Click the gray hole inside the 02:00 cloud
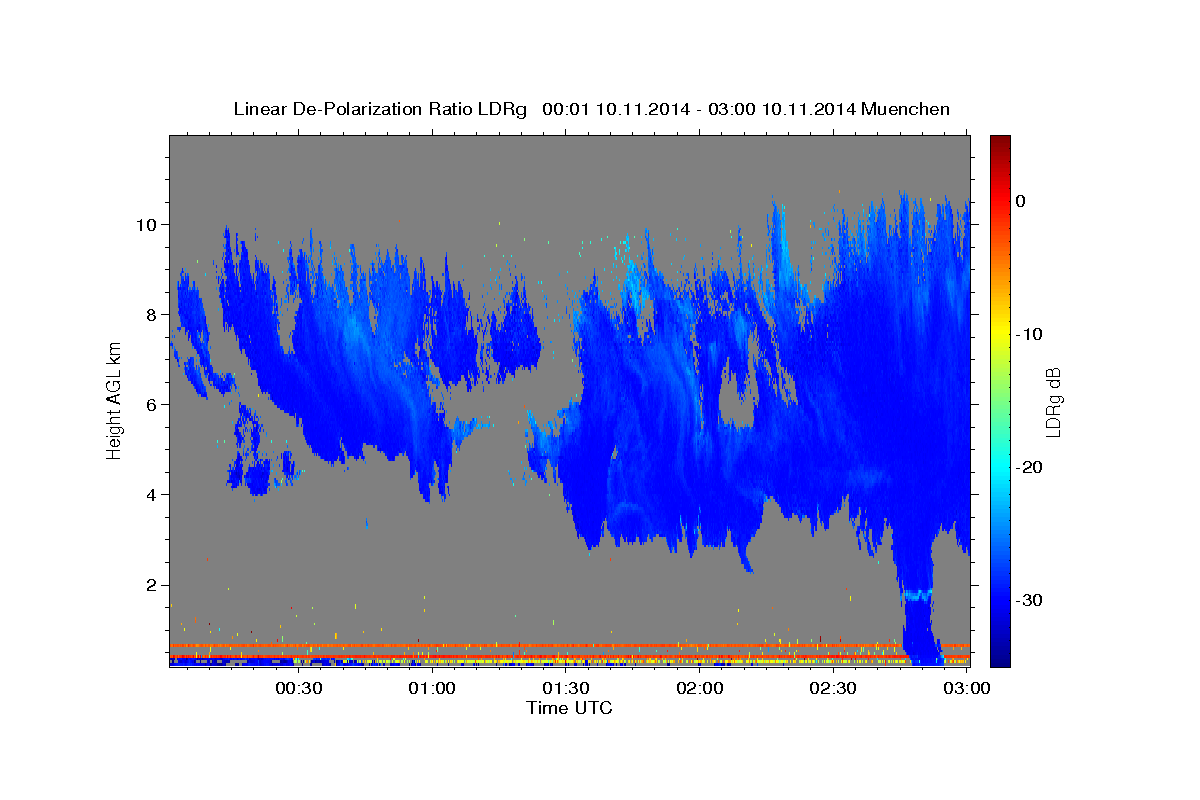 click(x=738, y=392)
